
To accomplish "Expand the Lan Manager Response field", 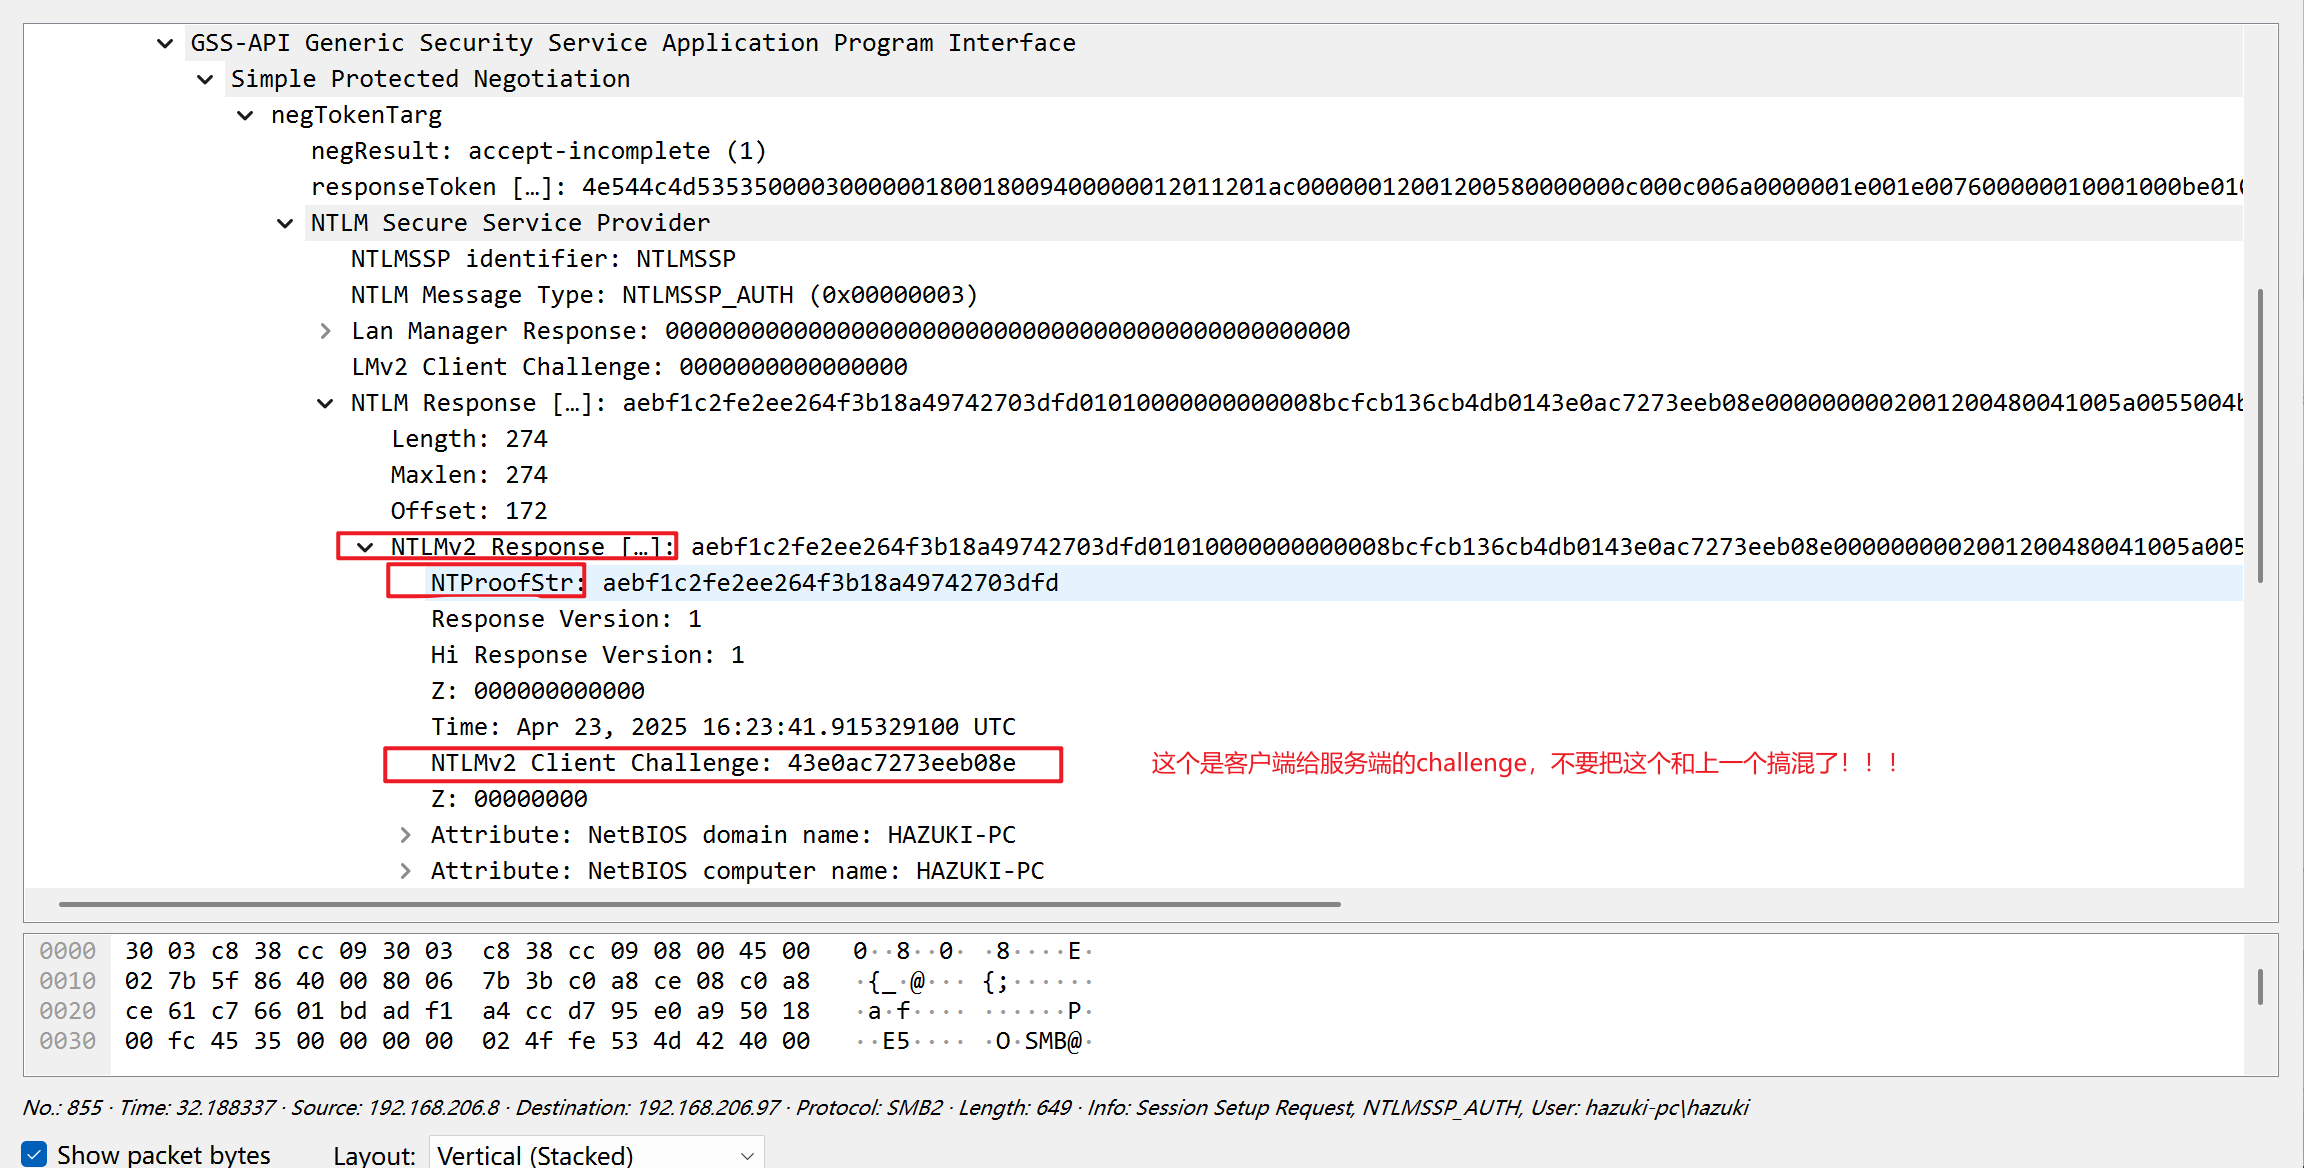I will 325,331.
